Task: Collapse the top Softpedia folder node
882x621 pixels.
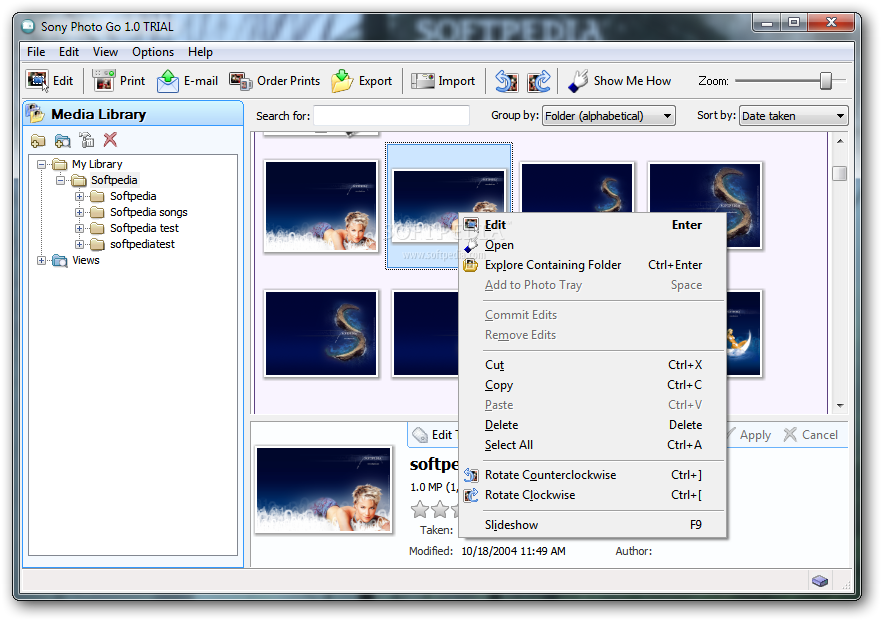Action: [x=60, y=181]
